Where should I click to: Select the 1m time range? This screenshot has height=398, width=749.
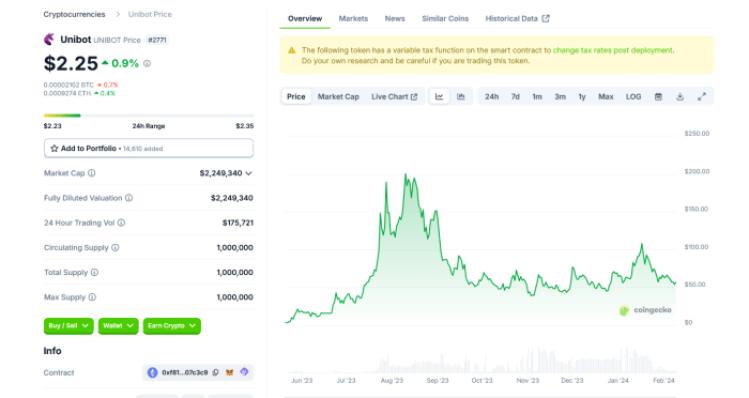[537, 97]
